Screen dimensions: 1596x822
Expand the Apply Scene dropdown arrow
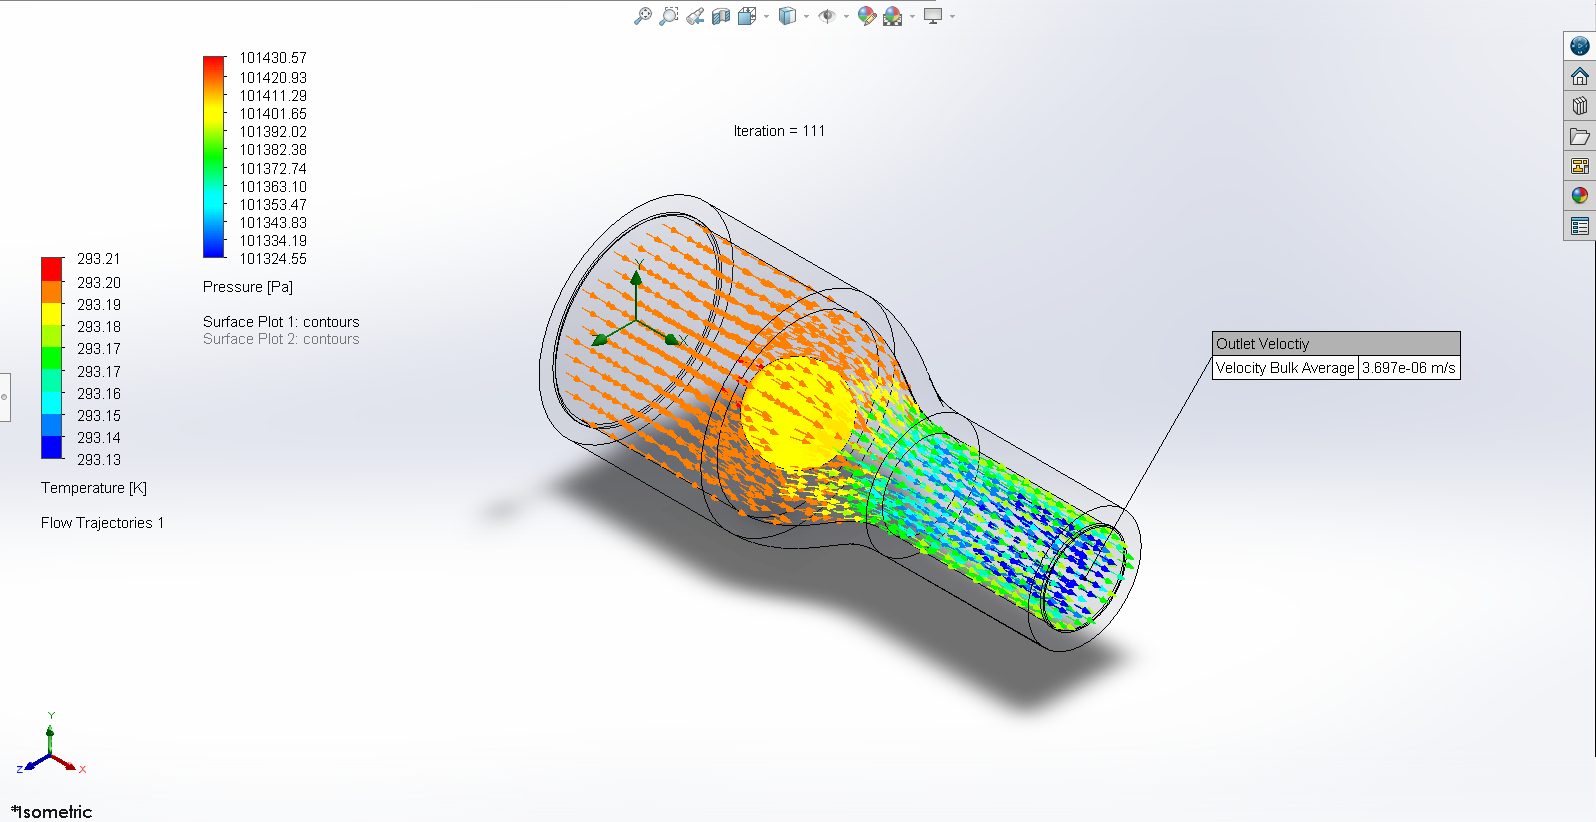(x=912, y=17)
